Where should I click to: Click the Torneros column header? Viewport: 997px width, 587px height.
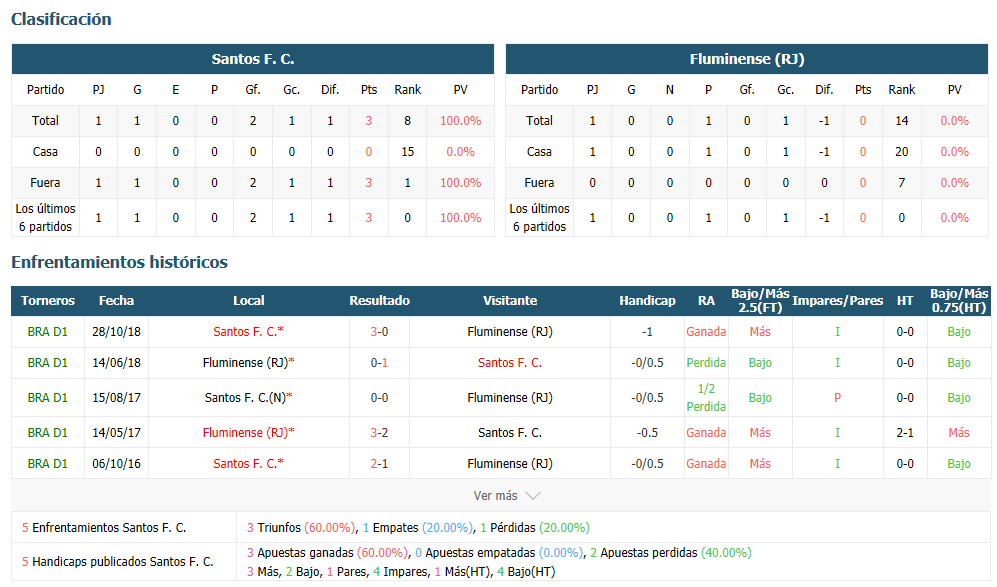pos(48,301)
